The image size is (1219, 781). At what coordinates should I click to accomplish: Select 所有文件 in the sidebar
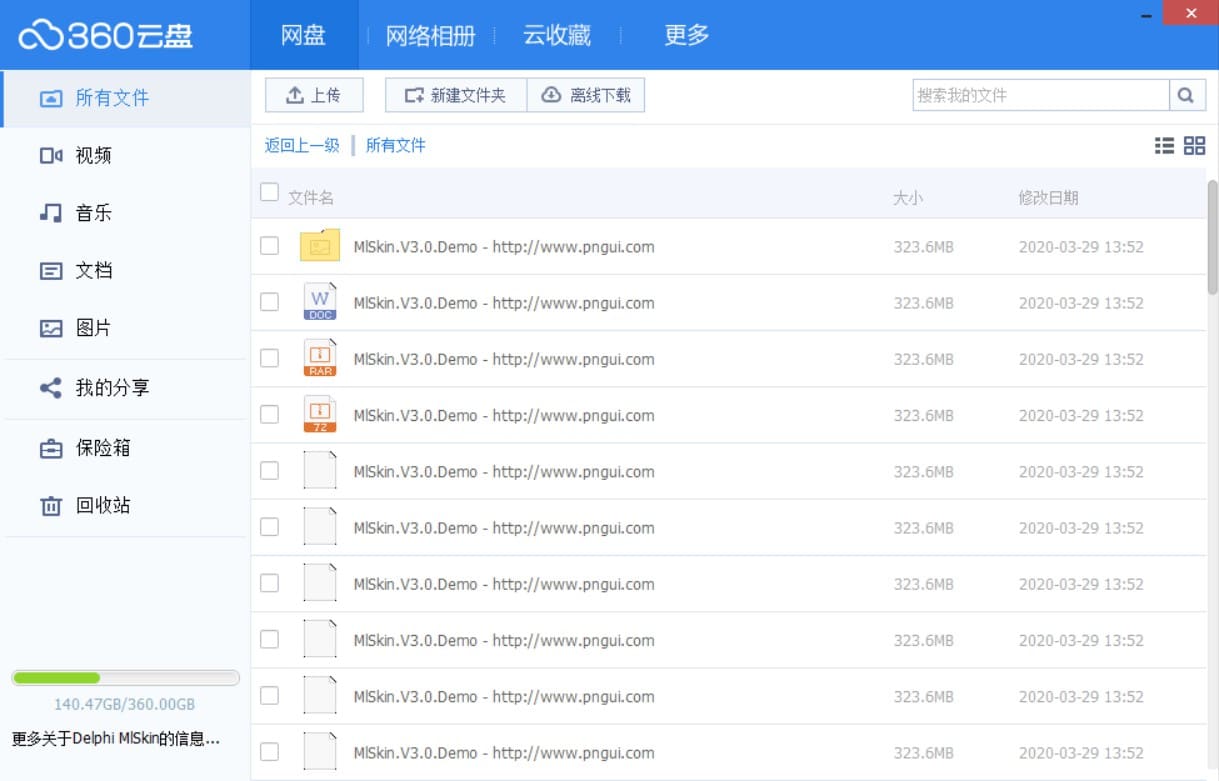[x=125, y=98]
